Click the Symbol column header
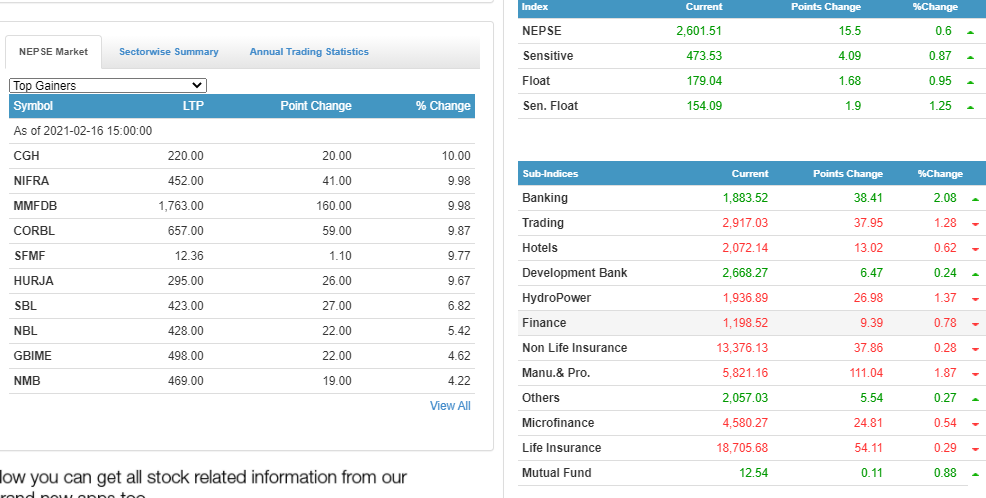Screen dimensions: 986x498 tap(33, 106)
